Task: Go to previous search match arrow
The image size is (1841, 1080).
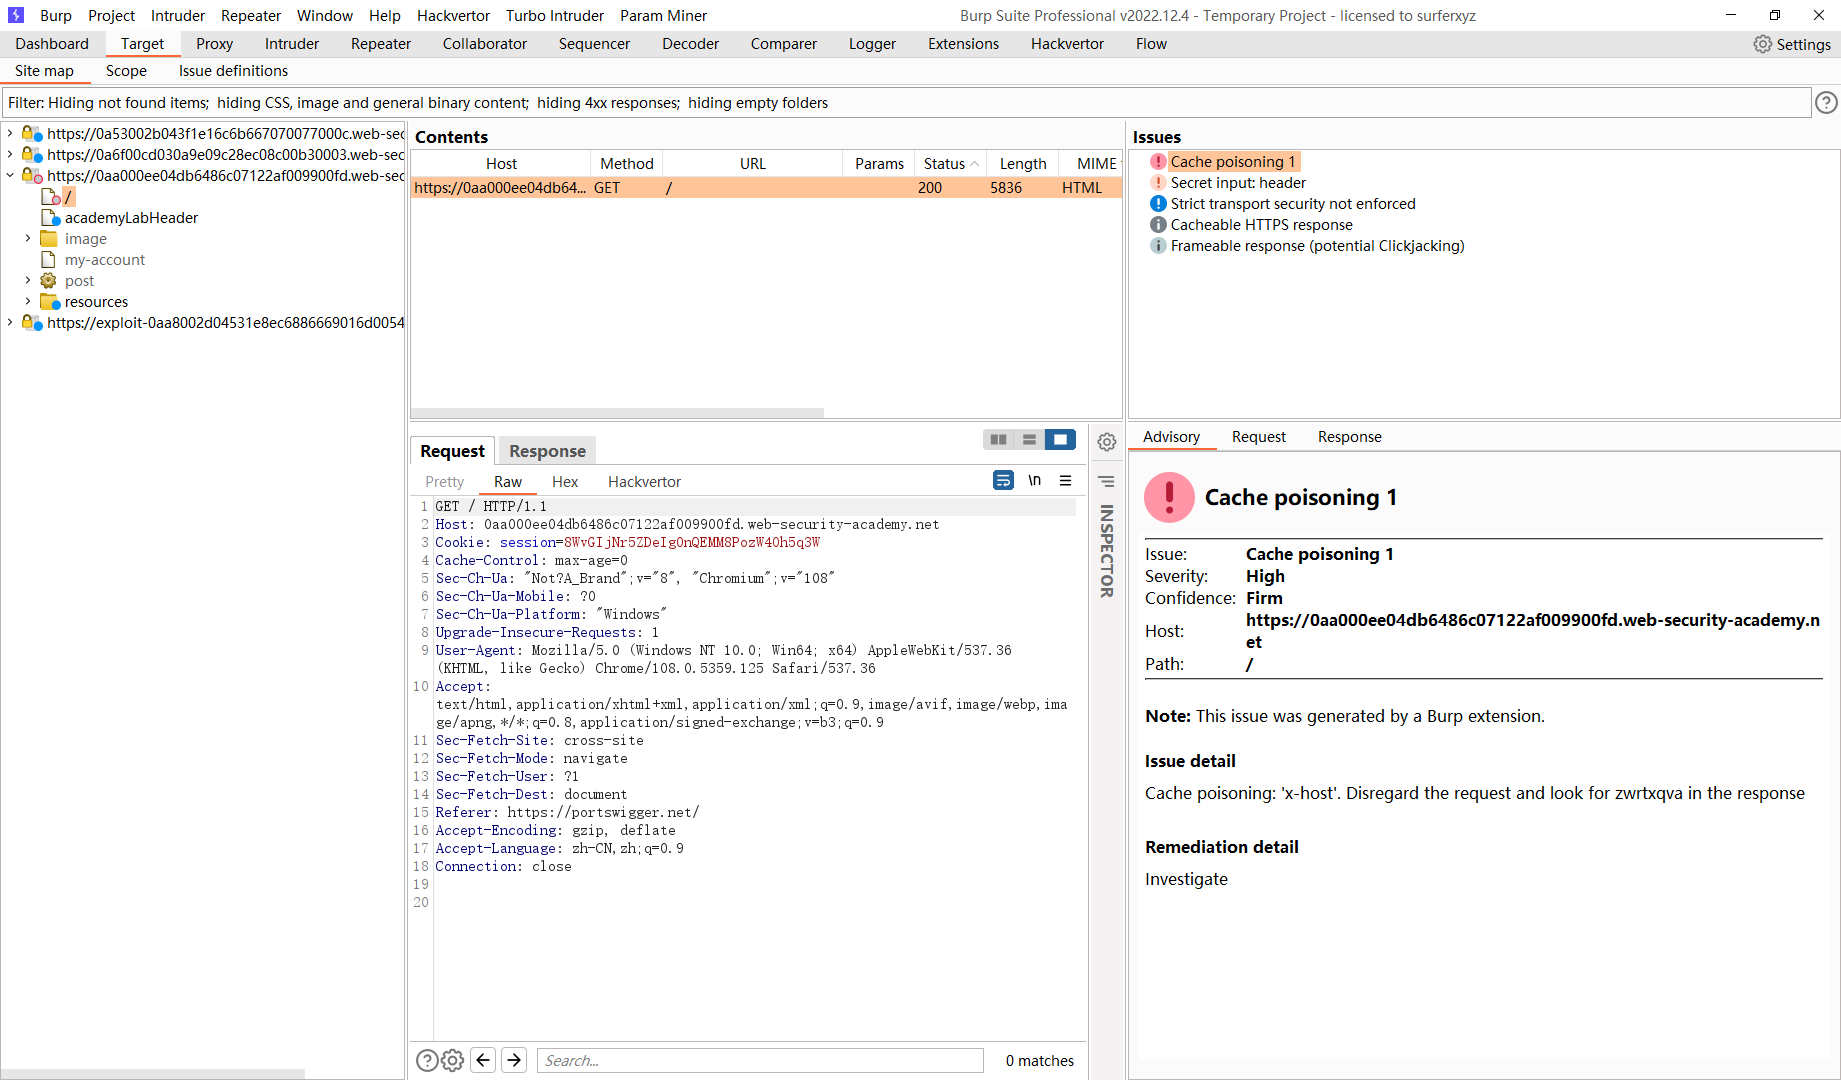Action: 484,1060
